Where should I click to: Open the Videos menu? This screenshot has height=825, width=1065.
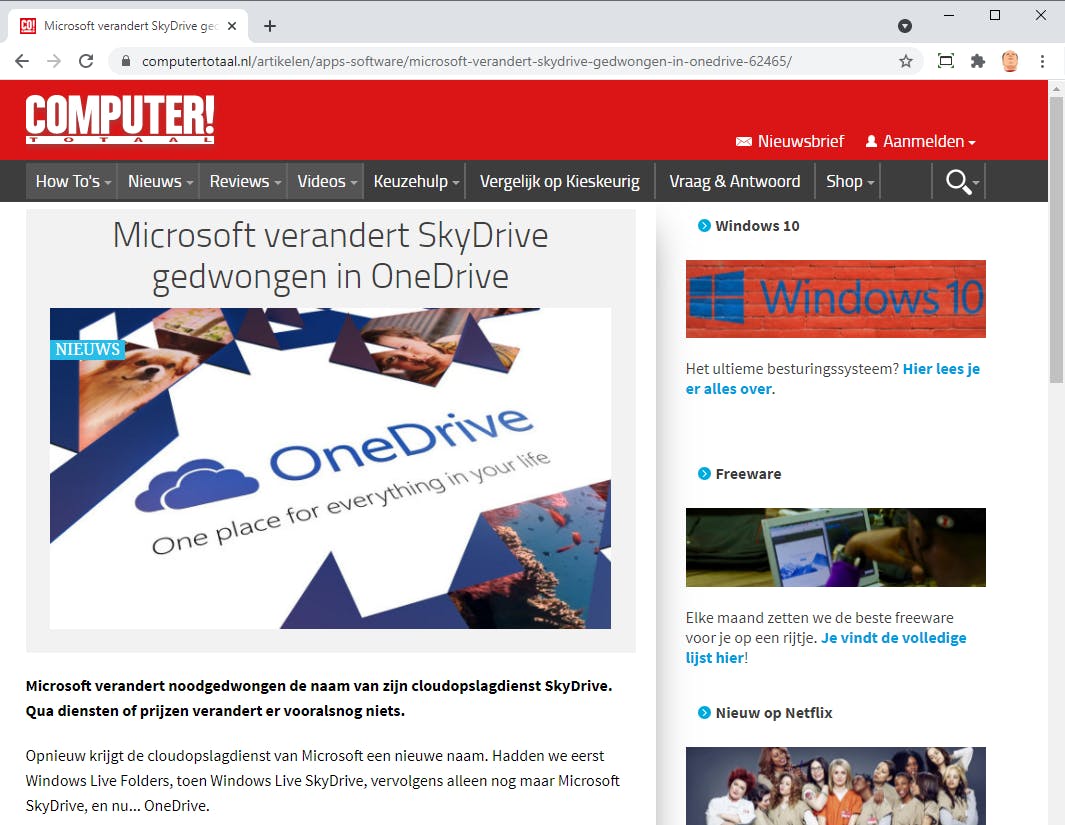326,181
